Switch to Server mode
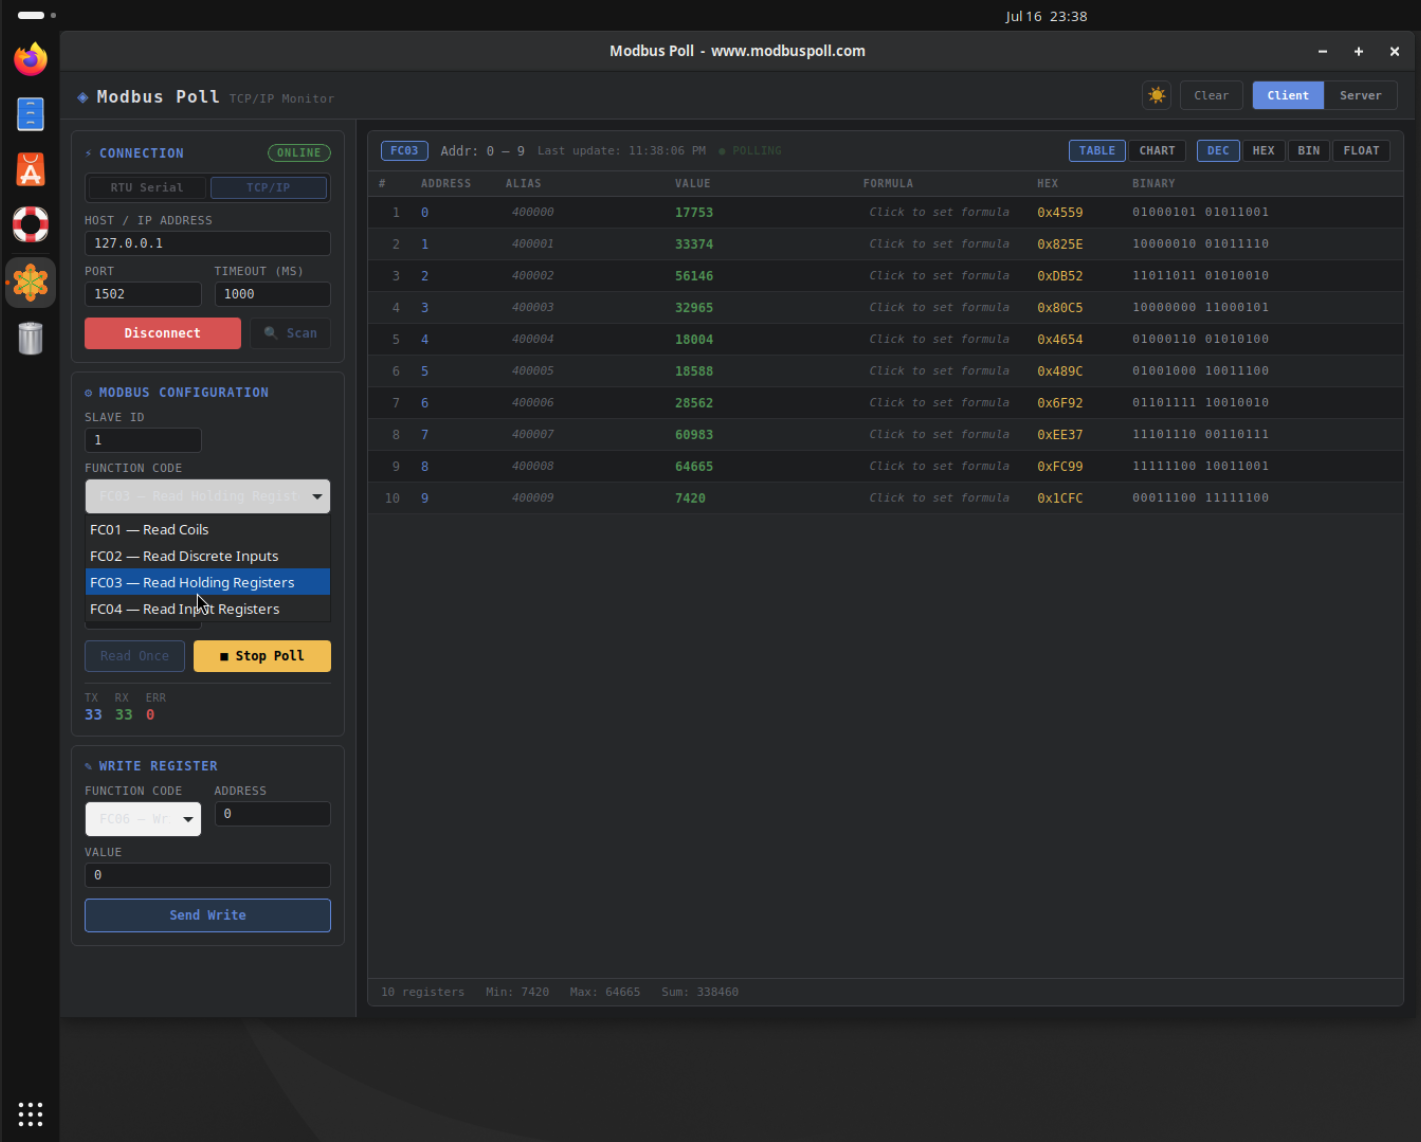 coord(1360,95)
